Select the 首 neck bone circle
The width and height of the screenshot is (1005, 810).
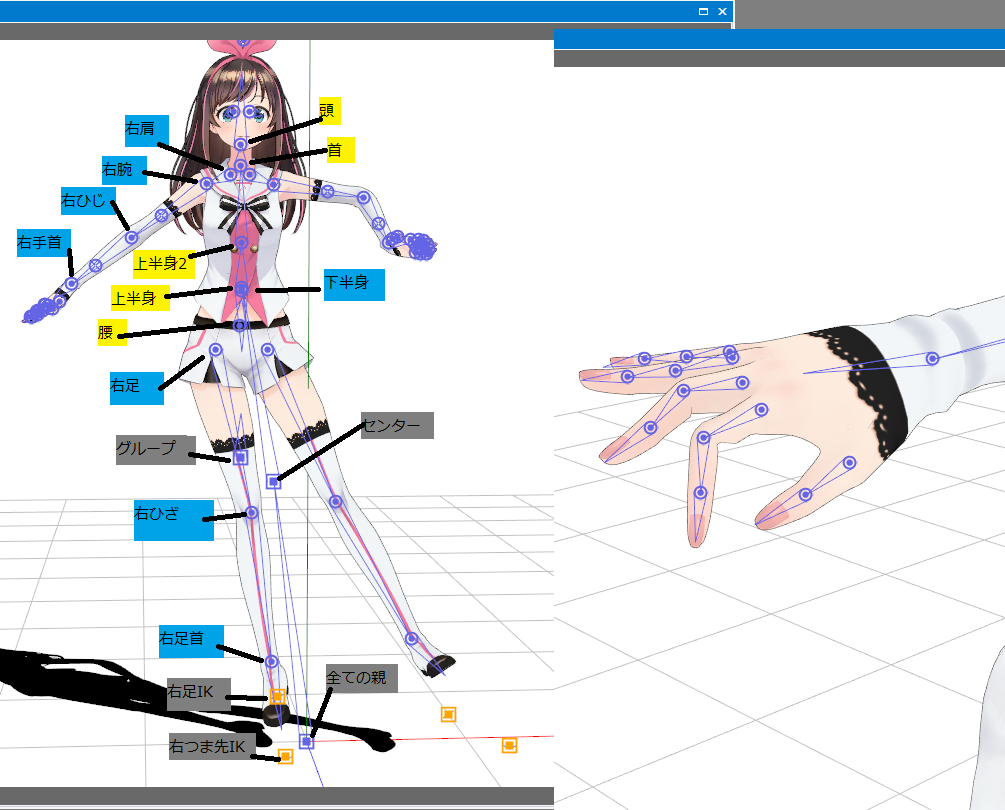(x=241, y=164)
